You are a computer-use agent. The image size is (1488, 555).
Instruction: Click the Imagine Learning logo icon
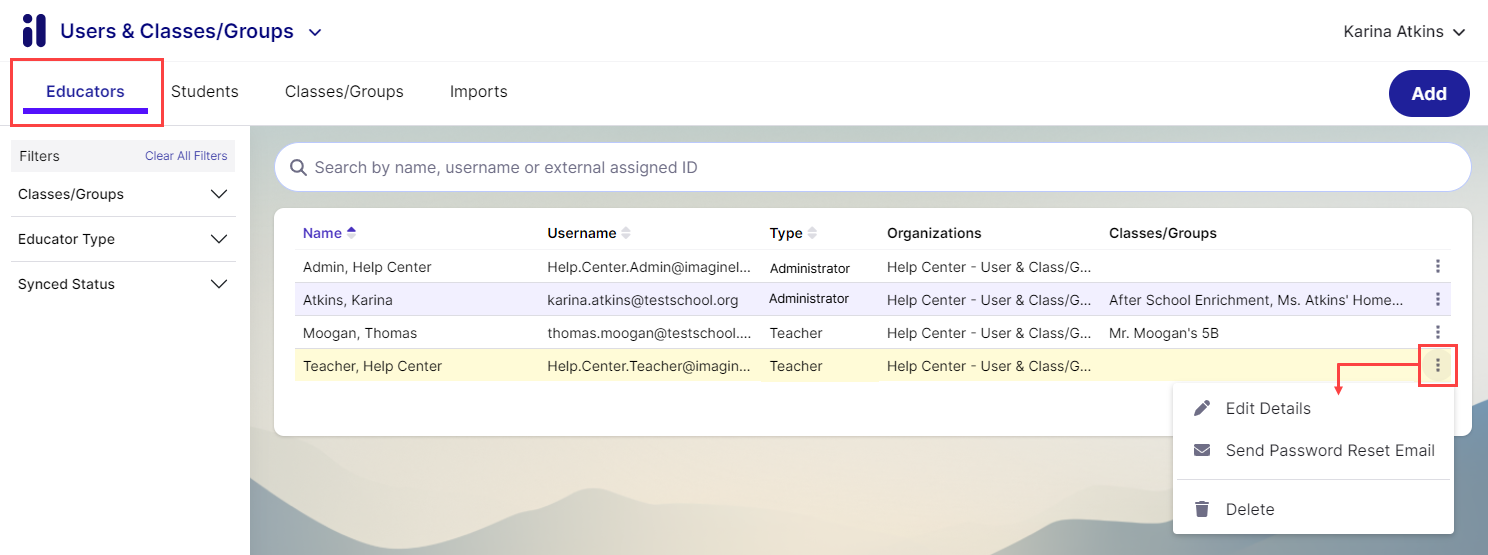click(34, 31)
